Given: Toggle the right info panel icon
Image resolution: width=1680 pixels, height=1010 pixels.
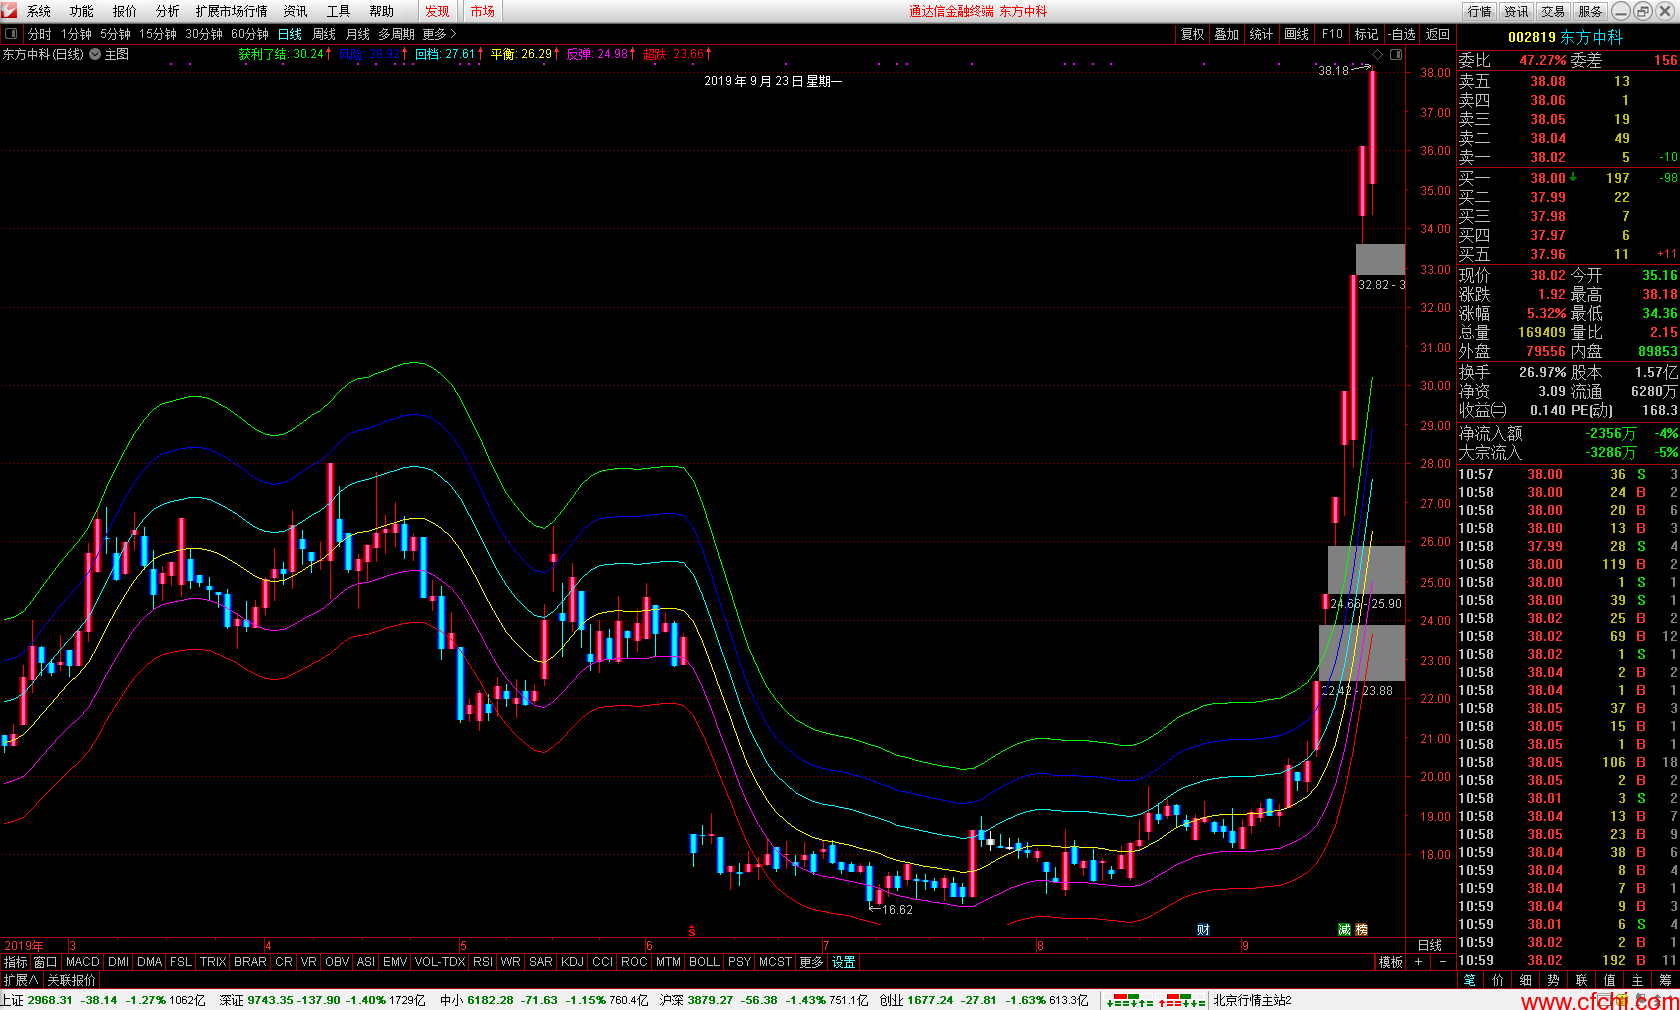Looking at the screenshot, I should point(1396,54).
